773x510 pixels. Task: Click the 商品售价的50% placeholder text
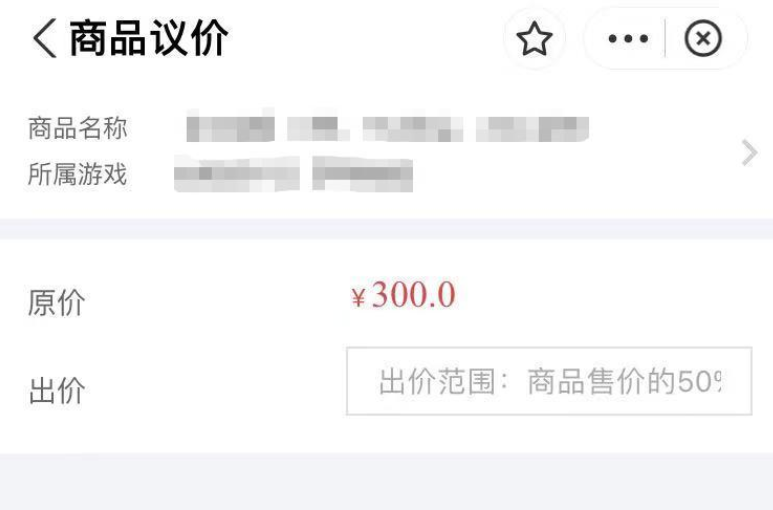(x=624, y=381)
